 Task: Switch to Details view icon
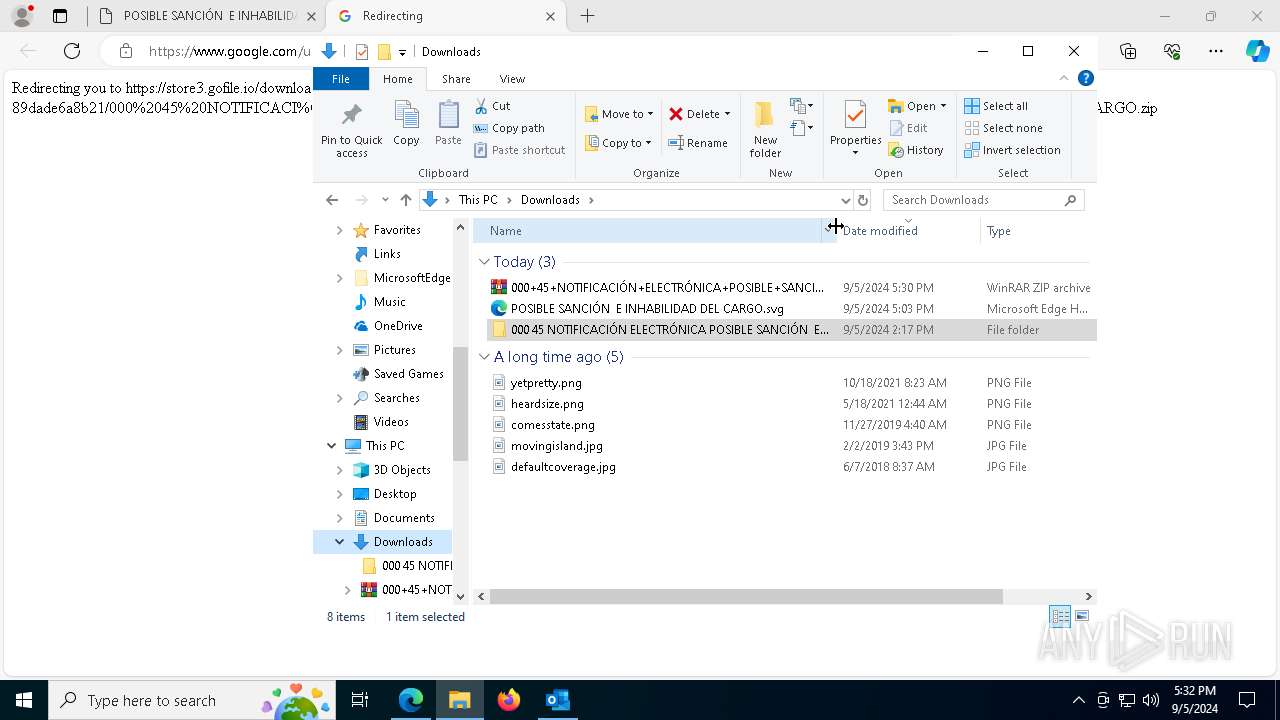pyautogui.click(x=1060, y=617)
